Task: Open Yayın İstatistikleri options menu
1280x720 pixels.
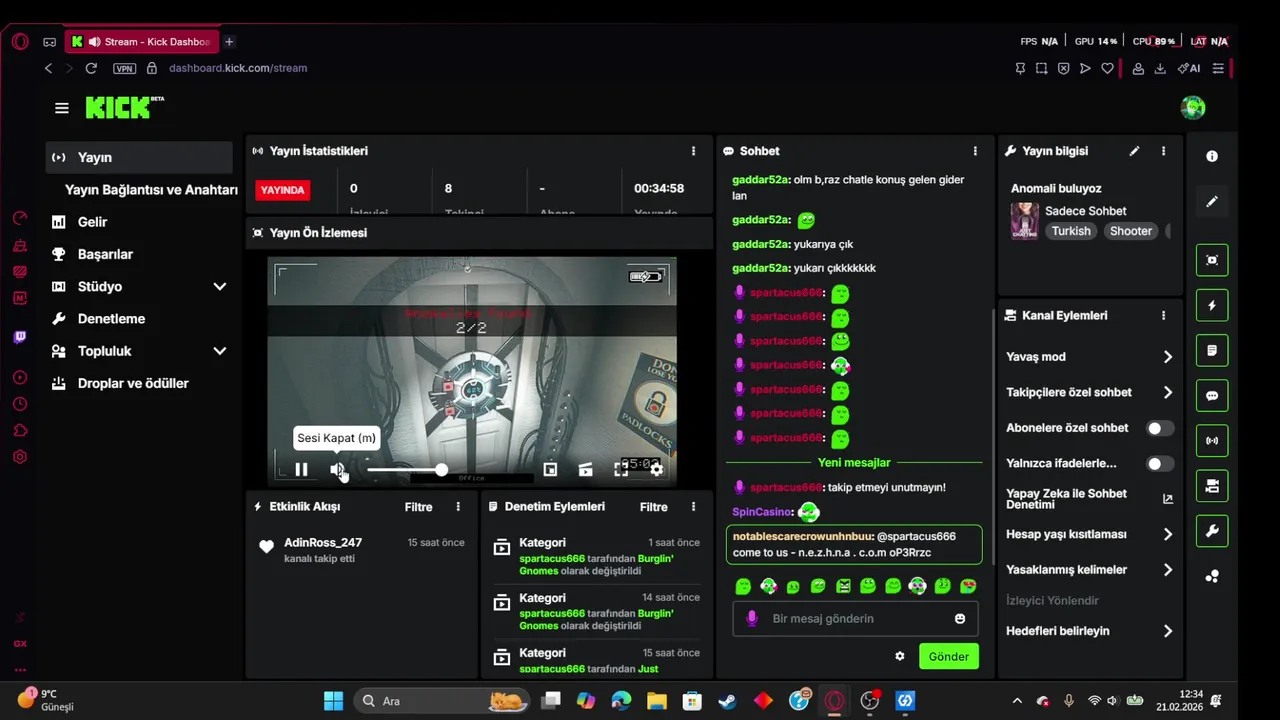Action: pos(693,151)
